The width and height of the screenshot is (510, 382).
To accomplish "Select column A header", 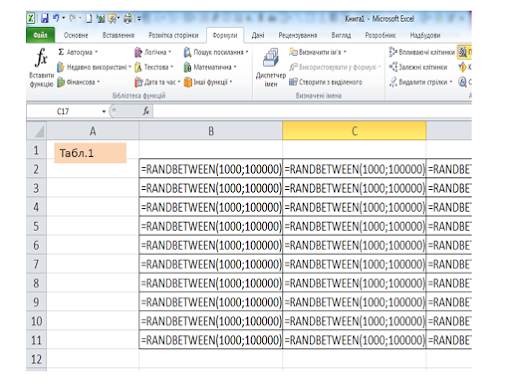I will [x=93, y=131].
